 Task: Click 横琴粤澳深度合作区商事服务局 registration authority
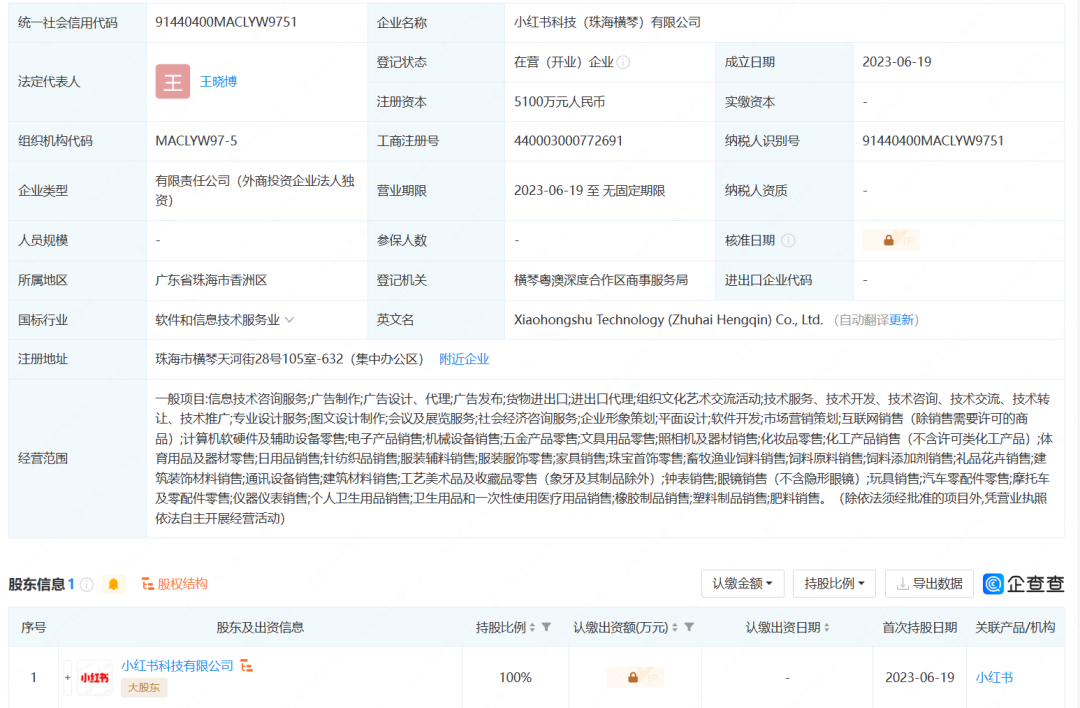point(601,280)
